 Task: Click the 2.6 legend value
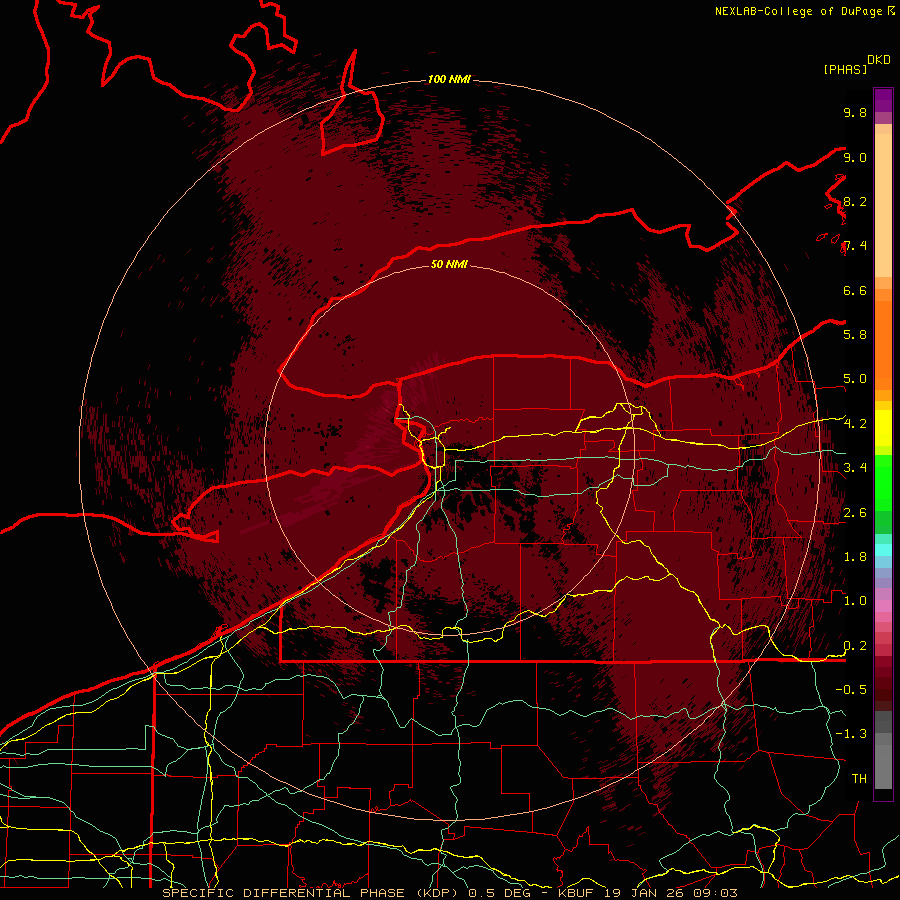[855, 513]
